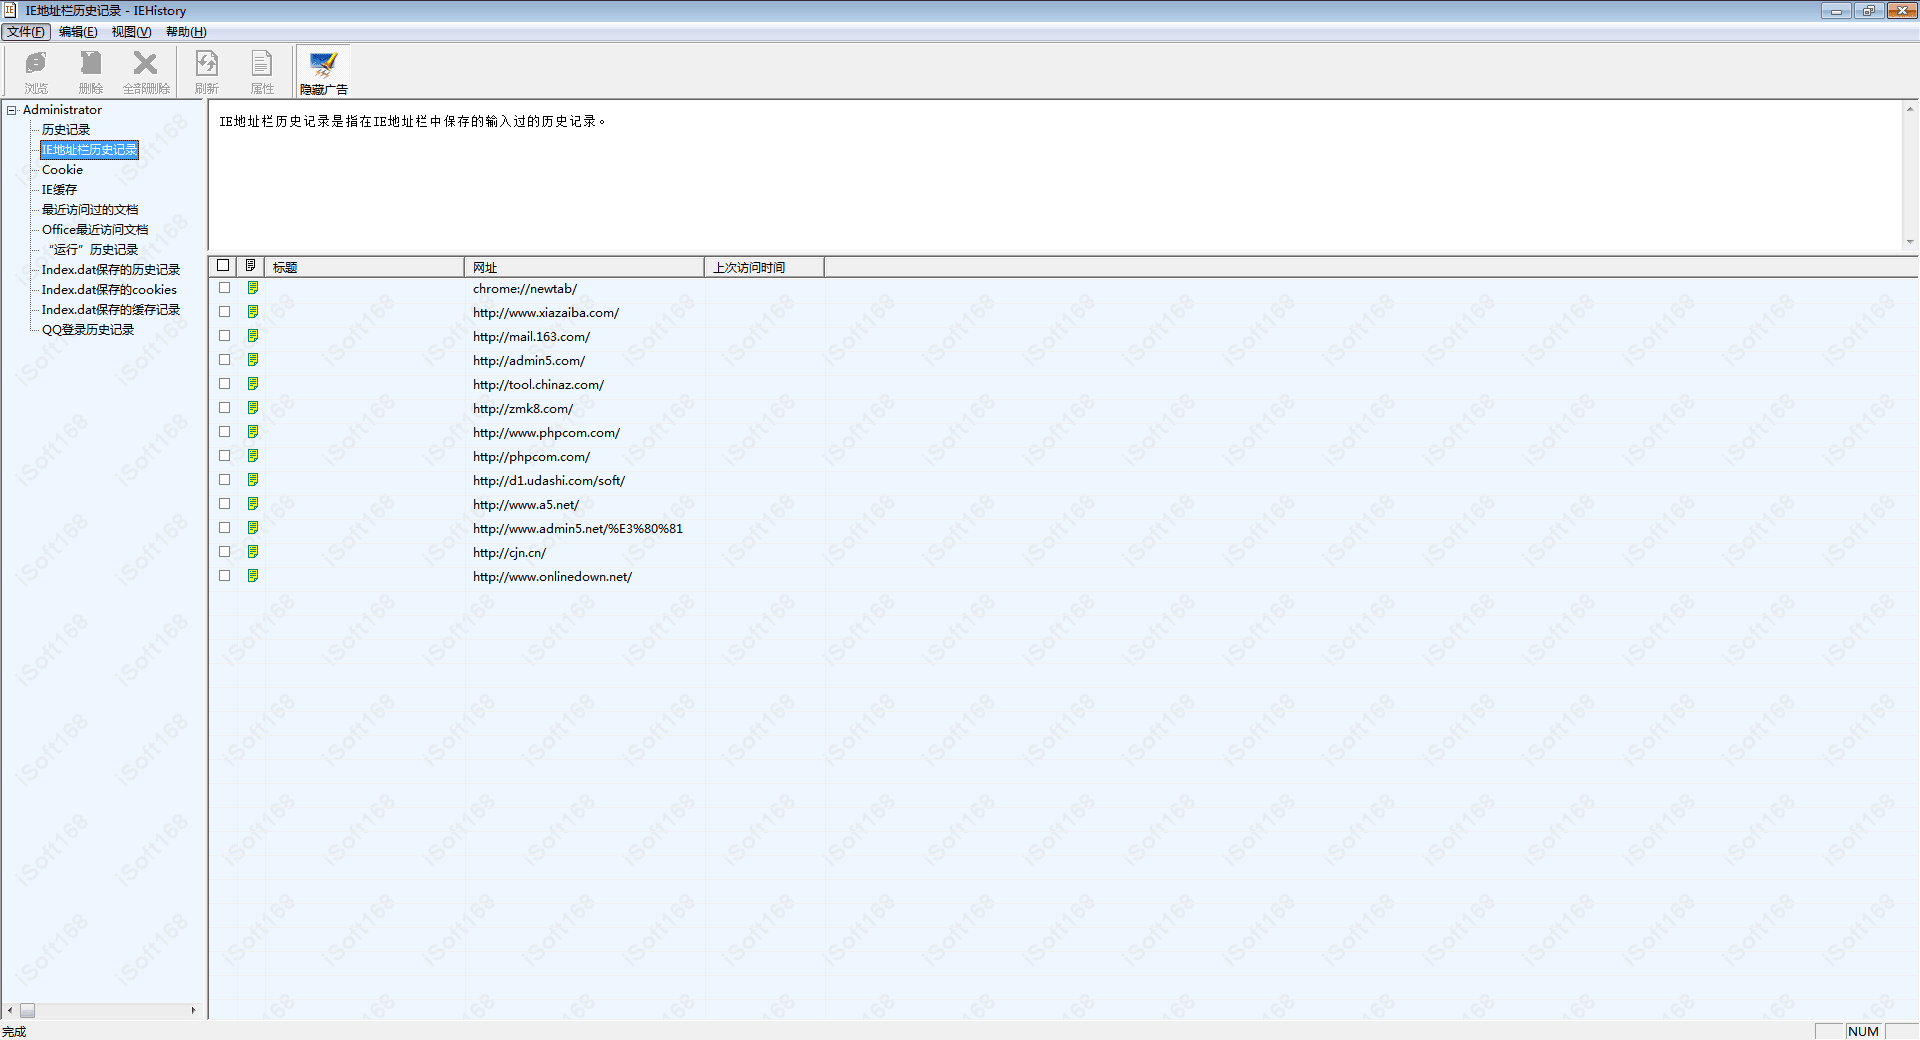
Task: Click the note icon beside http://admin5.com/
Action: pos(253,360)
